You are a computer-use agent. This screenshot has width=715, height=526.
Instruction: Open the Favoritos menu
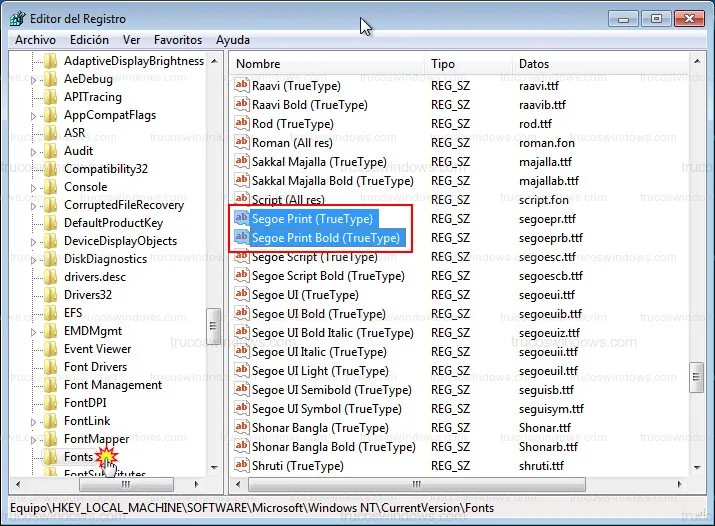click(x=177, y=40)
